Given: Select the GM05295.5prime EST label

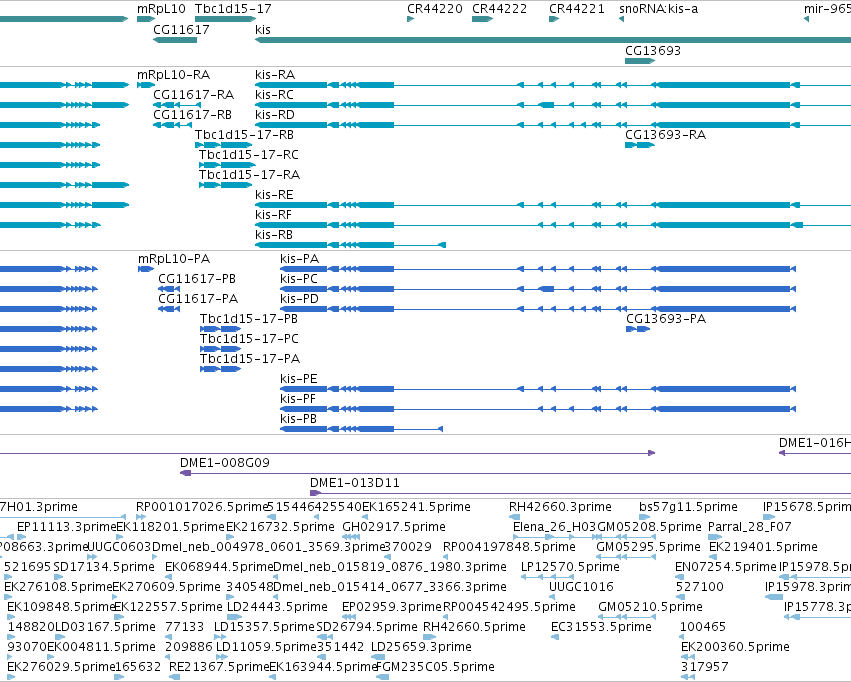Looking at the screenshot, I should coord(649,547).
